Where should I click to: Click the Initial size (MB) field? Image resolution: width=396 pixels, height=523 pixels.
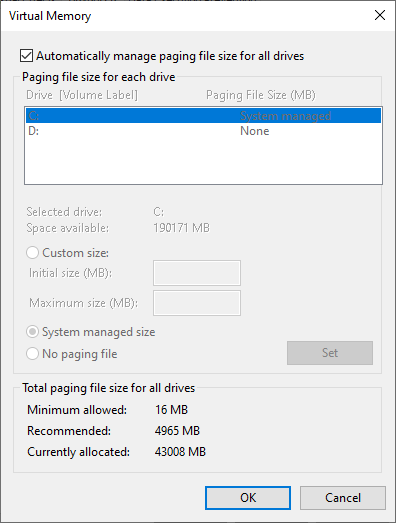coord(197,273)
